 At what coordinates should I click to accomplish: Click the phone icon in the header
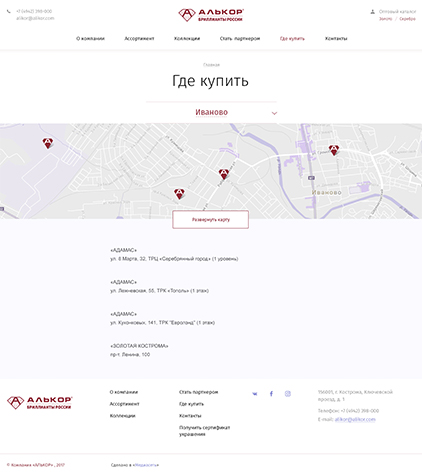(9, 11)
